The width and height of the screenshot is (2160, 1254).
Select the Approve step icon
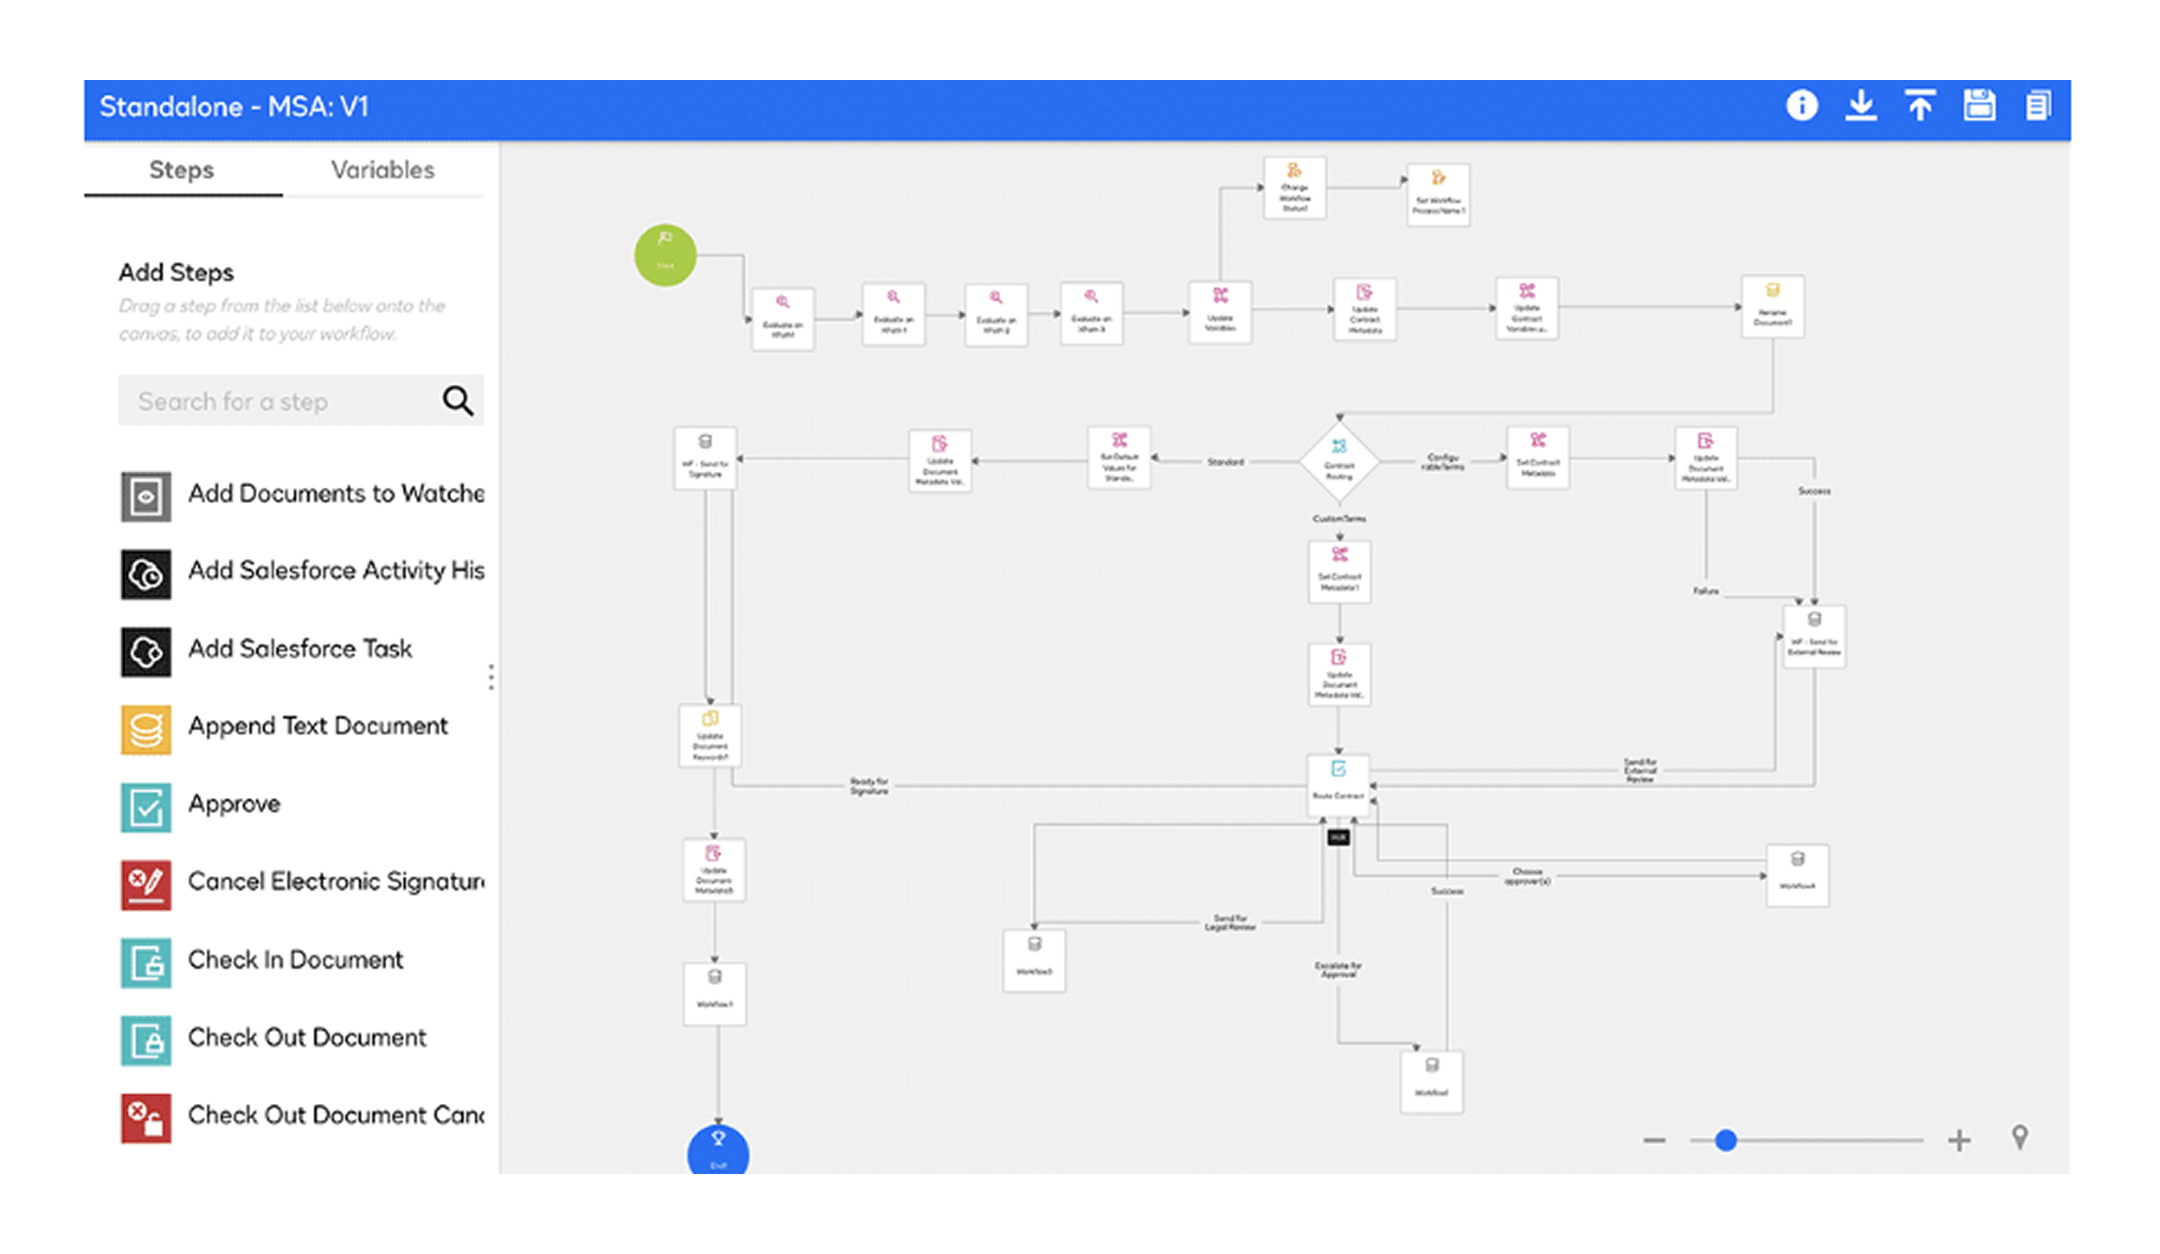(146, 806)
